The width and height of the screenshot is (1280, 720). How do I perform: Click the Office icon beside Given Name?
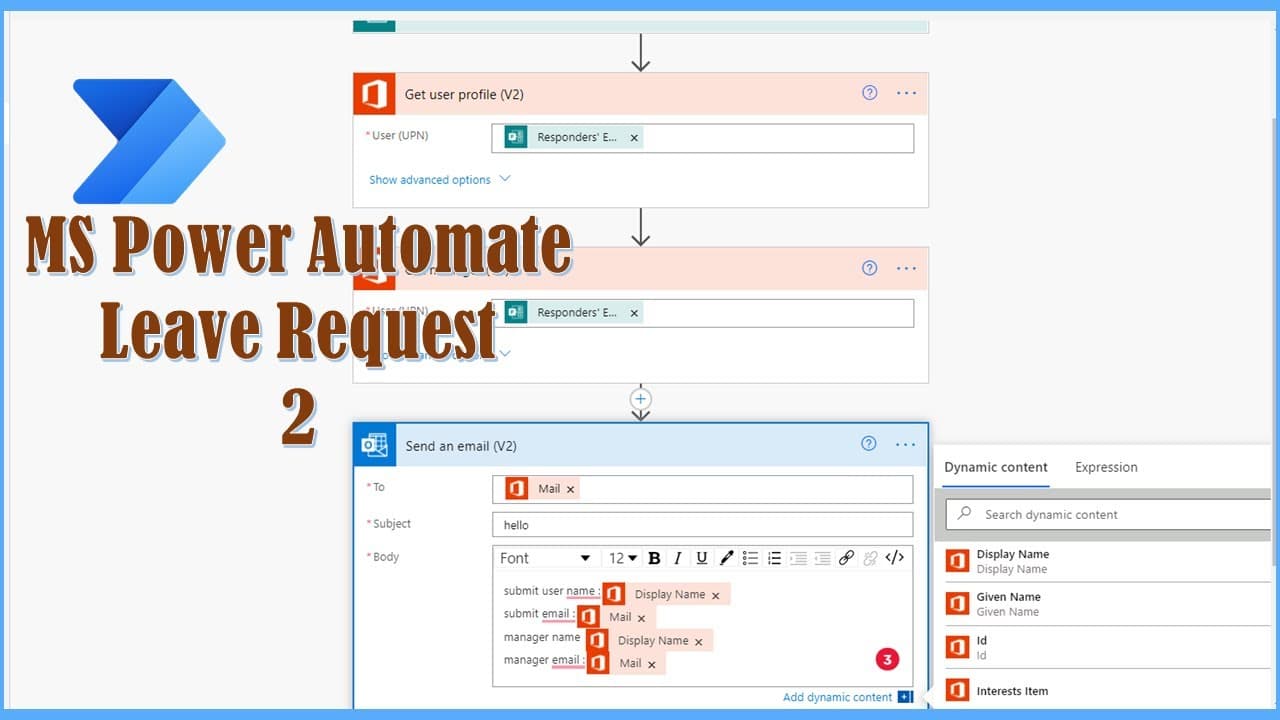pos(958,604)
